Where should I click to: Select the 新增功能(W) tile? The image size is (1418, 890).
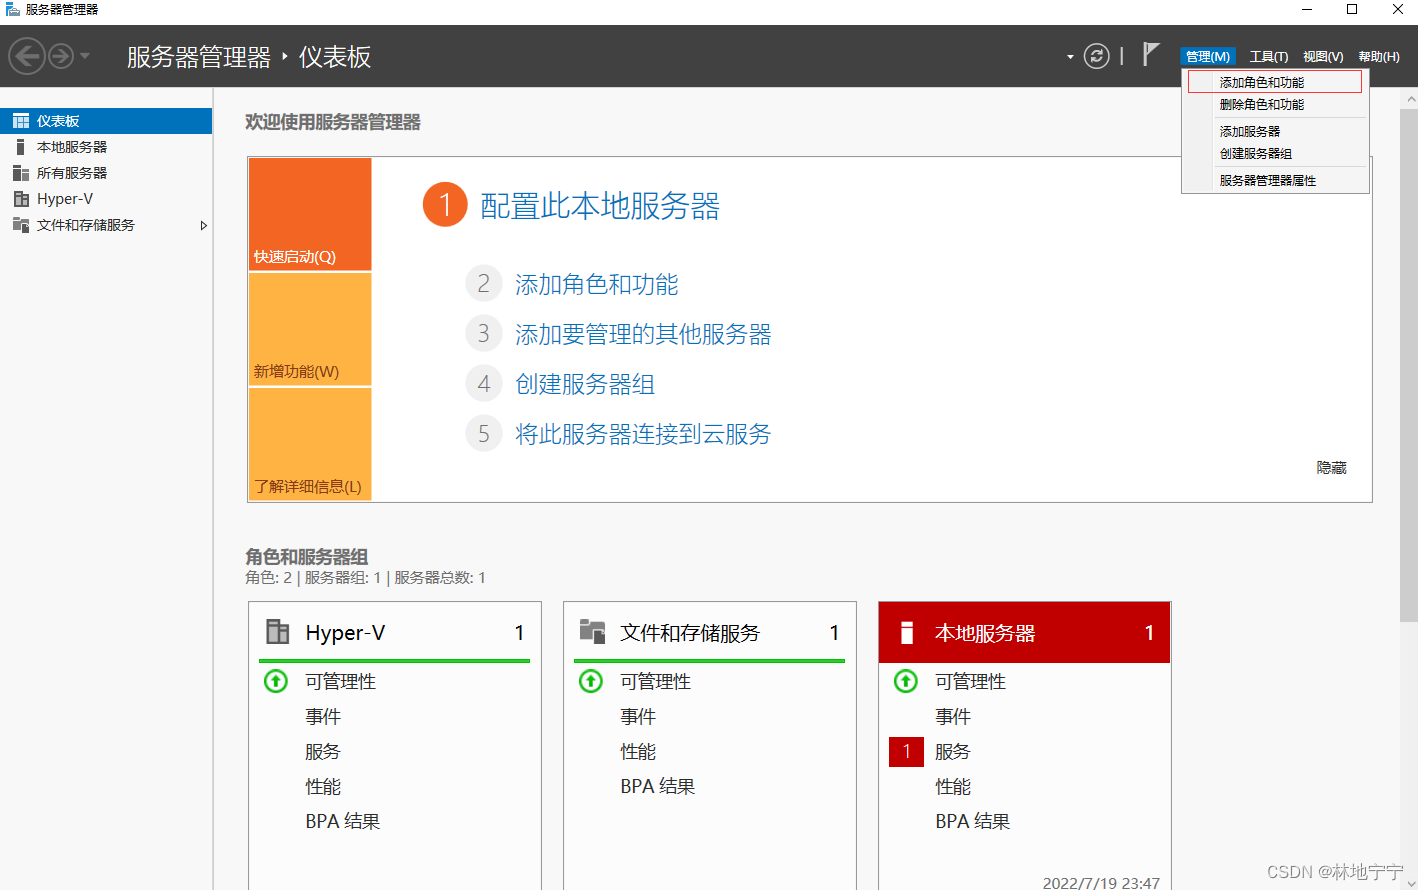[x=310, y=329]
